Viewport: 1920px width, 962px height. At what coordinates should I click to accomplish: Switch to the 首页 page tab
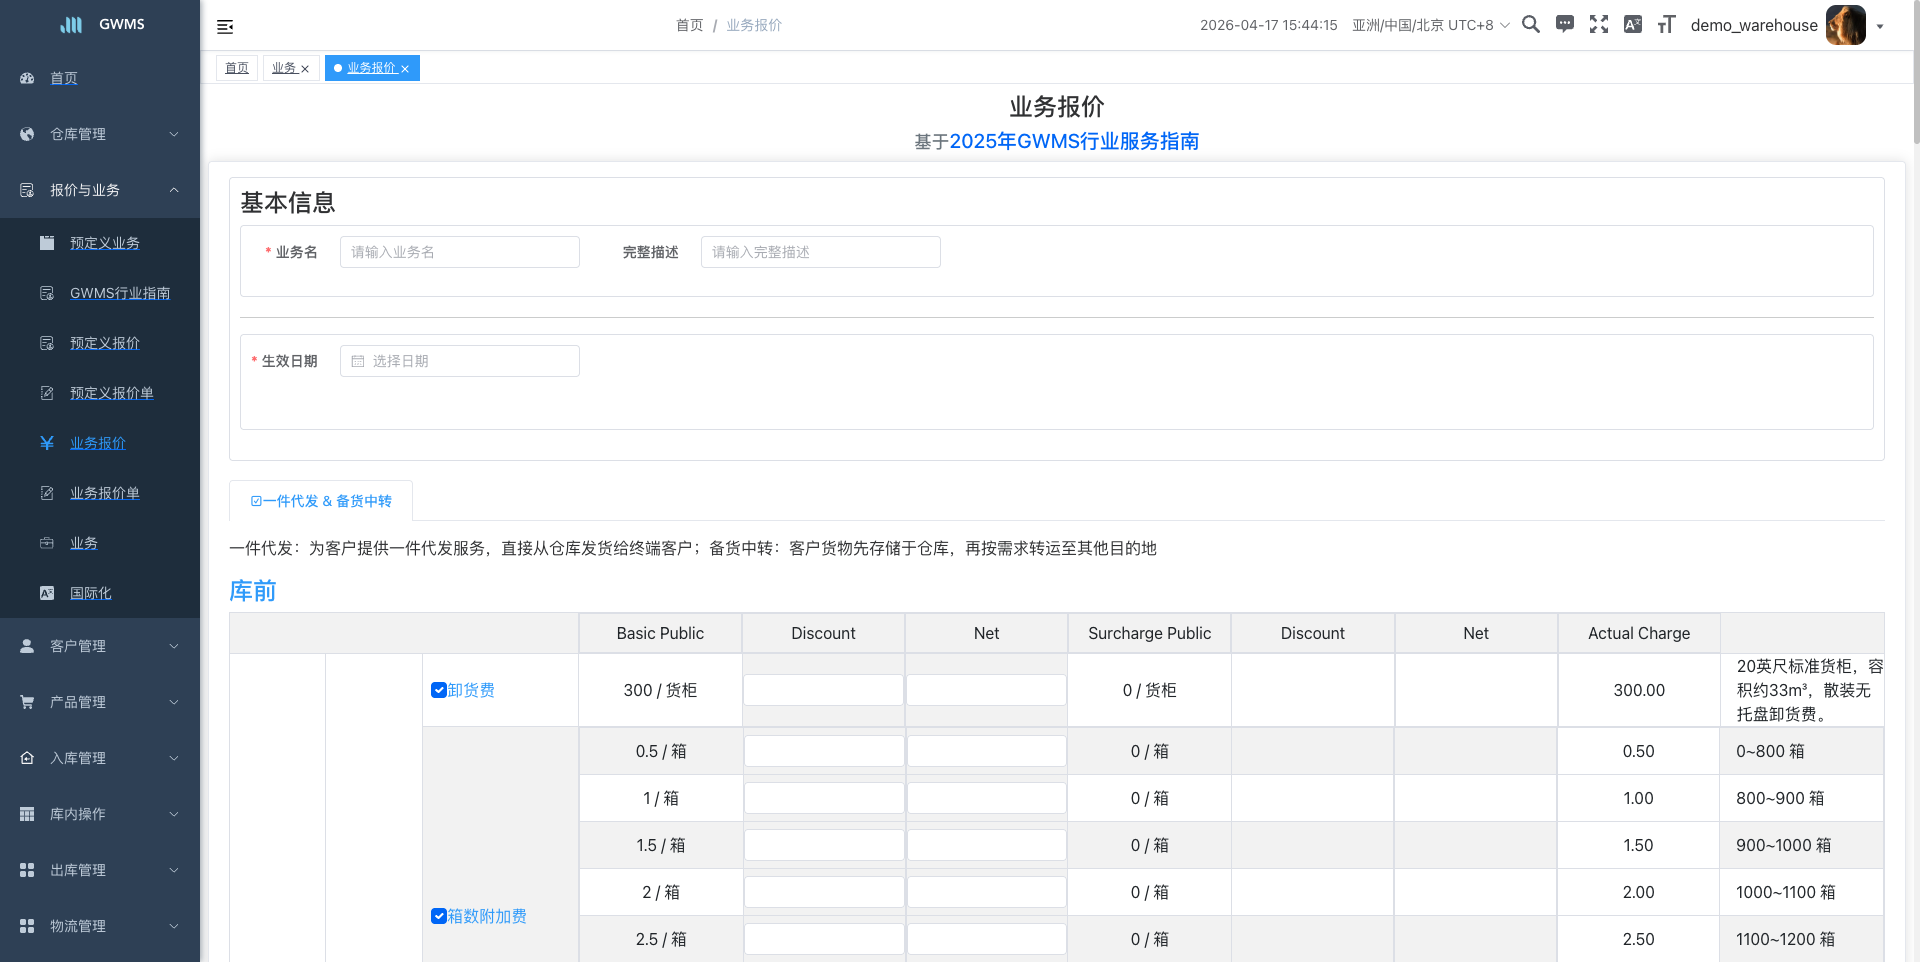(x=237, y=68)
